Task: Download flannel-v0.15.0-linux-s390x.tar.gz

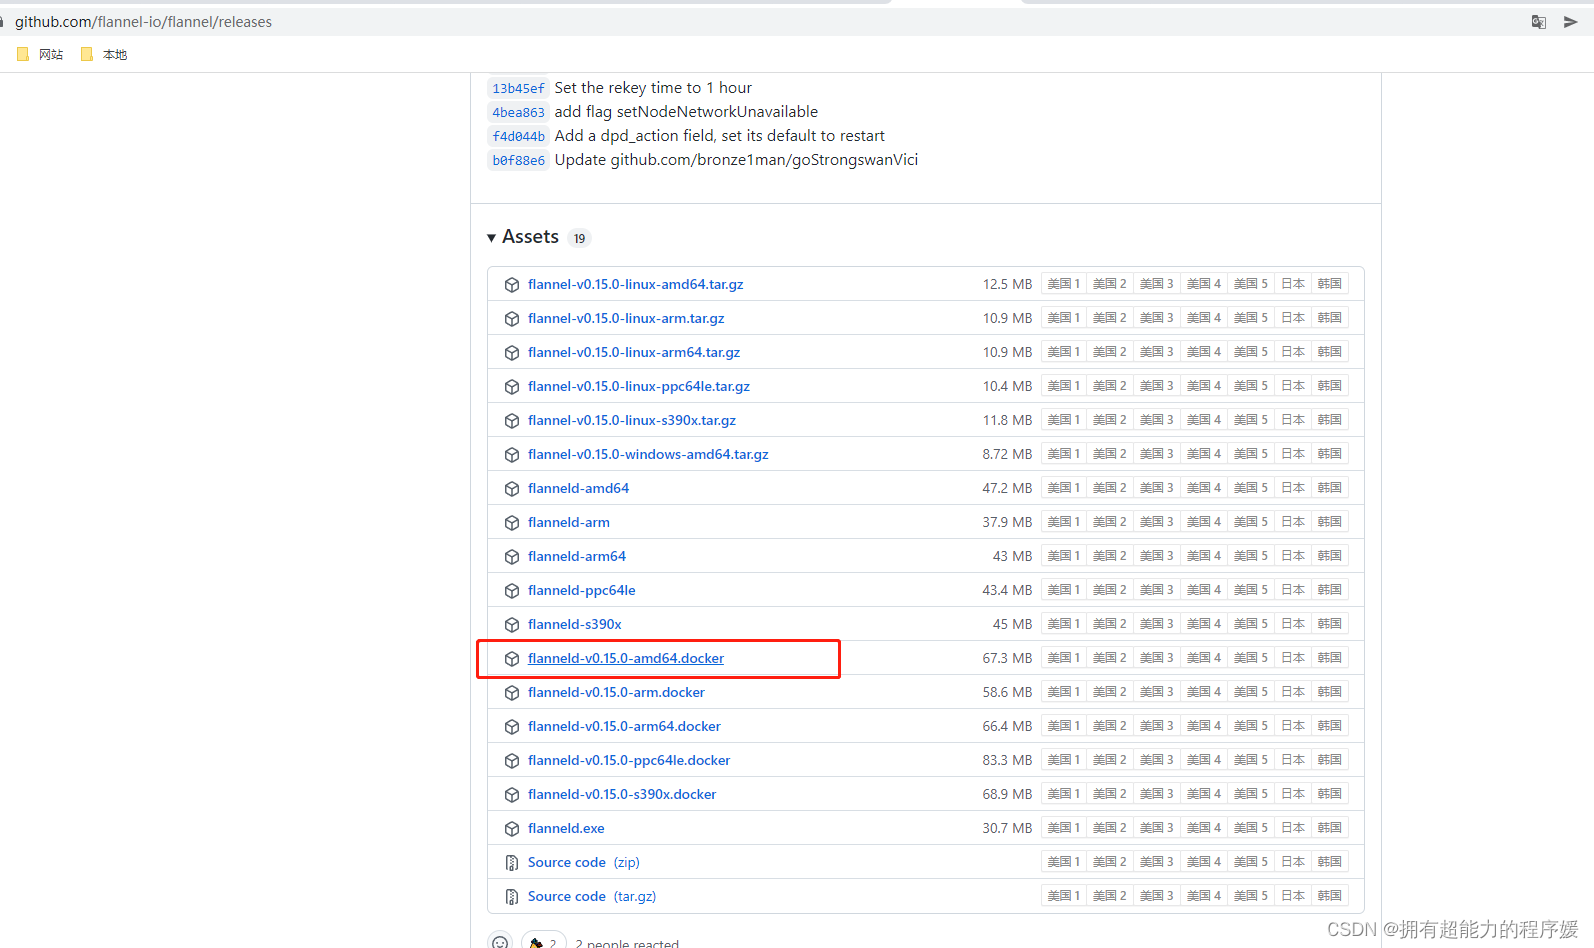Action: coord(632,420)
